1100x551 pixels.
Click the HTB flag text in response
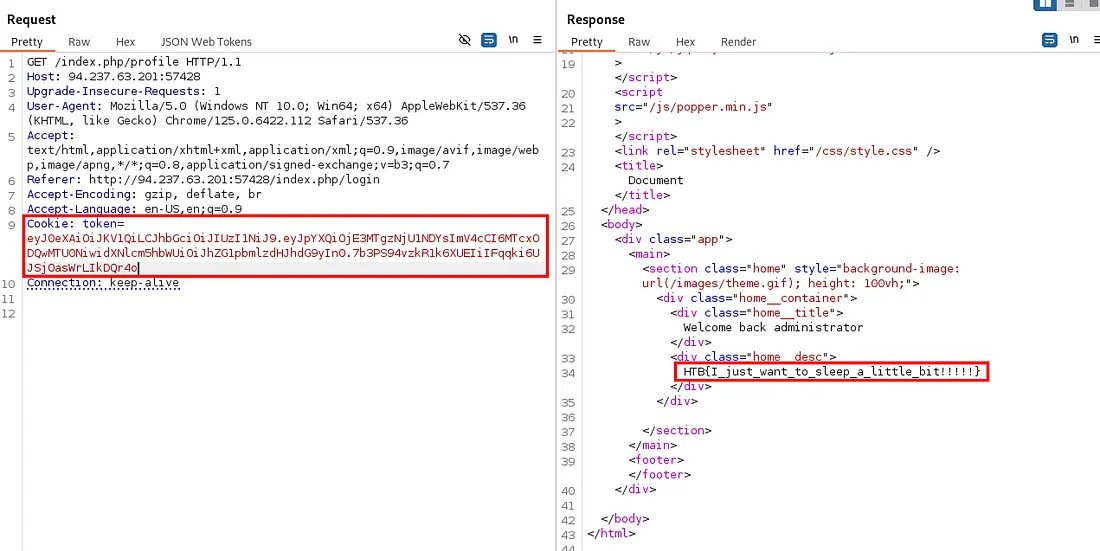(832, 372)
